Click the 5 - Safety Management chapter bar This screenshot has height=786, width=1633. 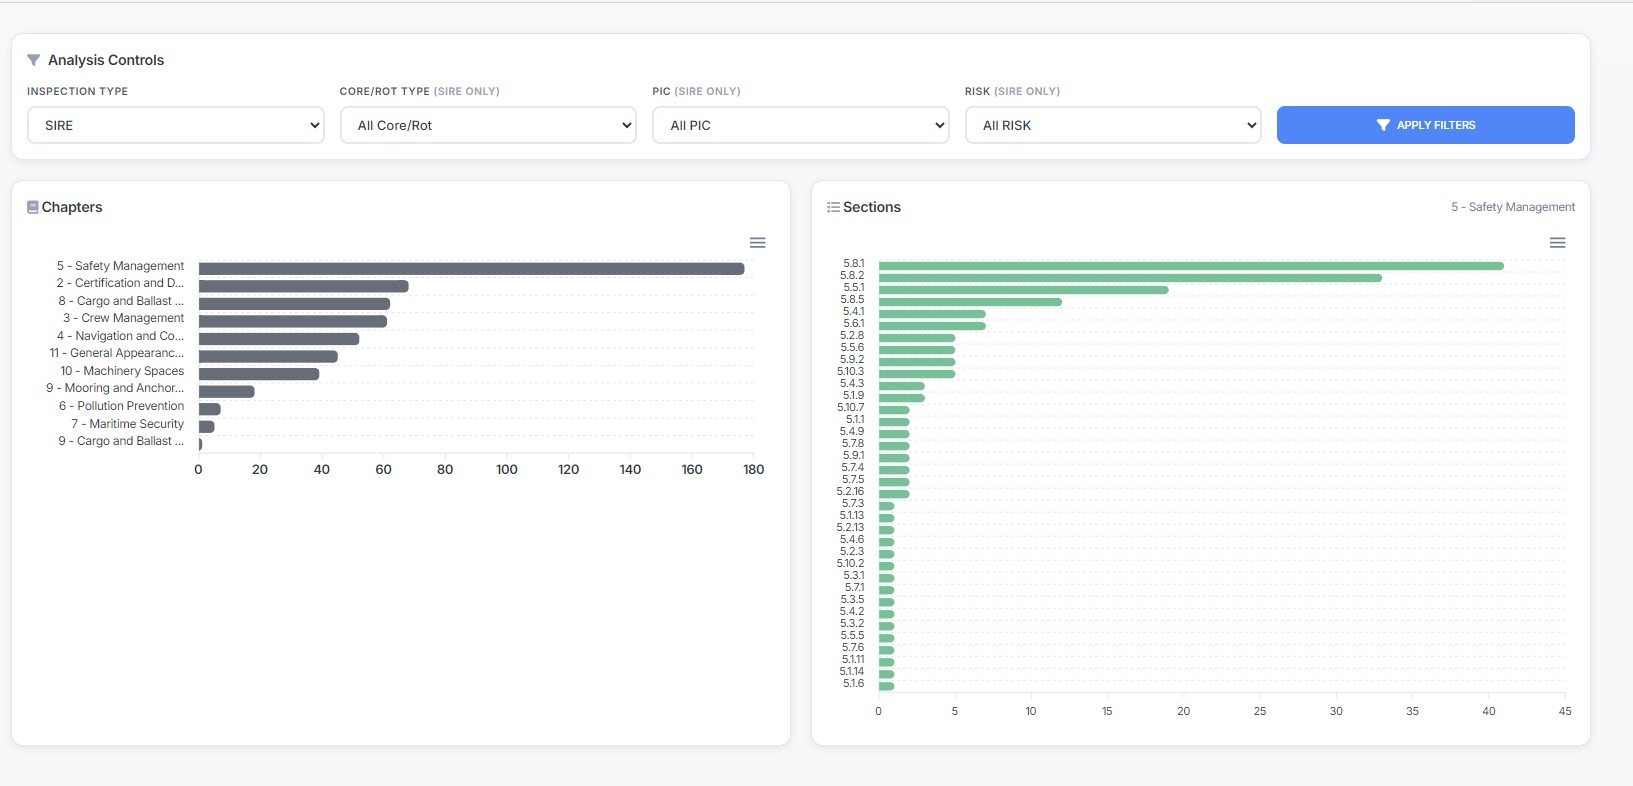coord(470,269)
